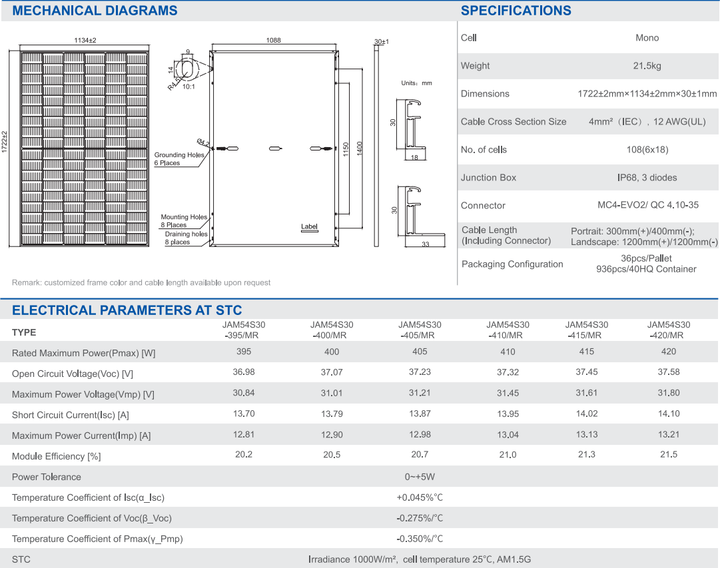
Task: Click the Imp value 13.21
Action: tap(669, 434)
